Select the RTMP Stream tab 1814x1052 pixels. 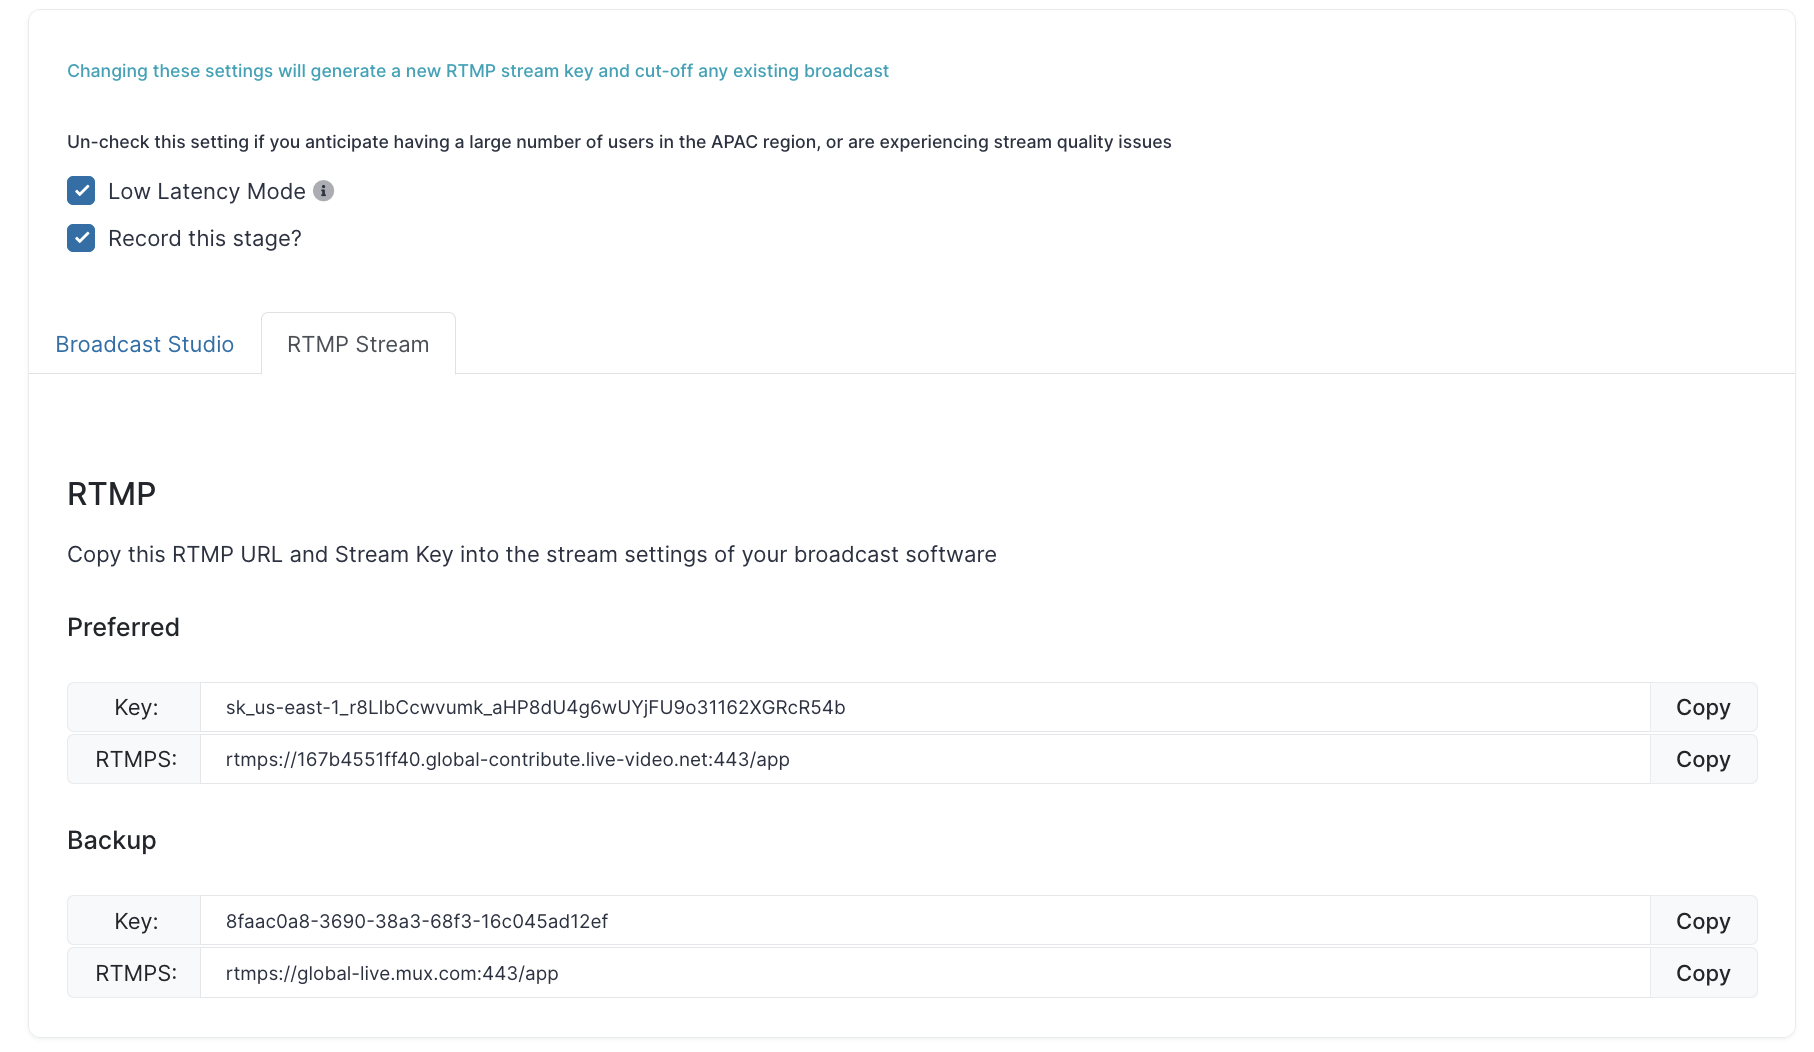(x=358, y=344)
